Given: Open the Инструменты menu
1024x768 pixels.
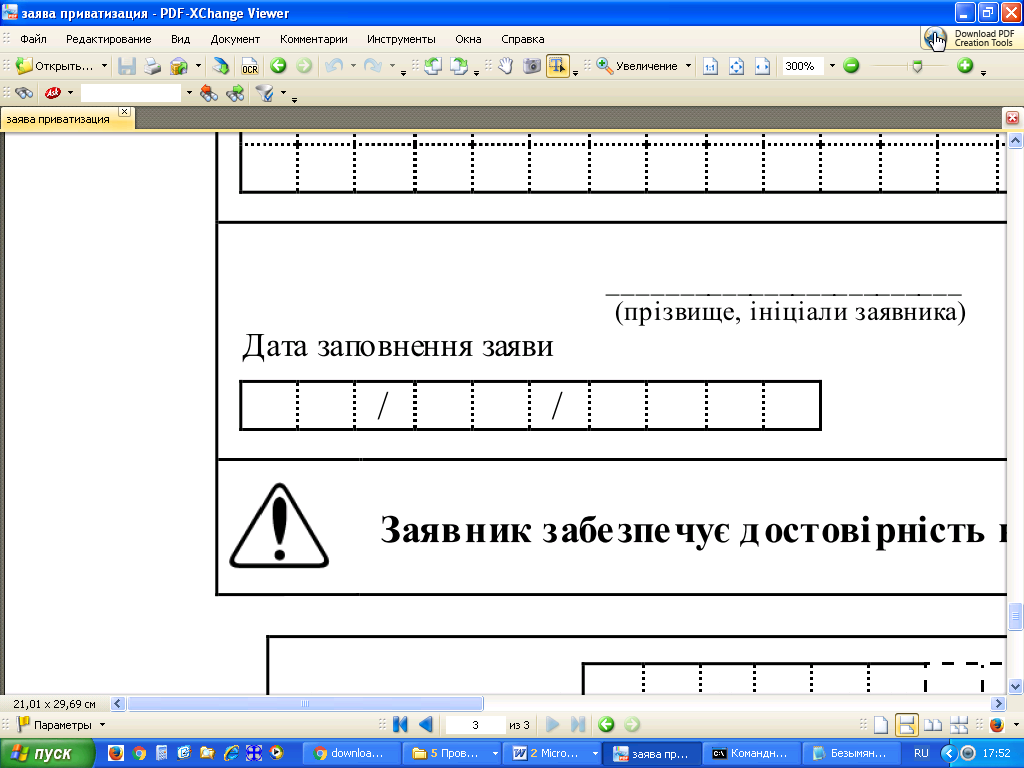Looking at the screenshot, I should [x=401, y=39].
